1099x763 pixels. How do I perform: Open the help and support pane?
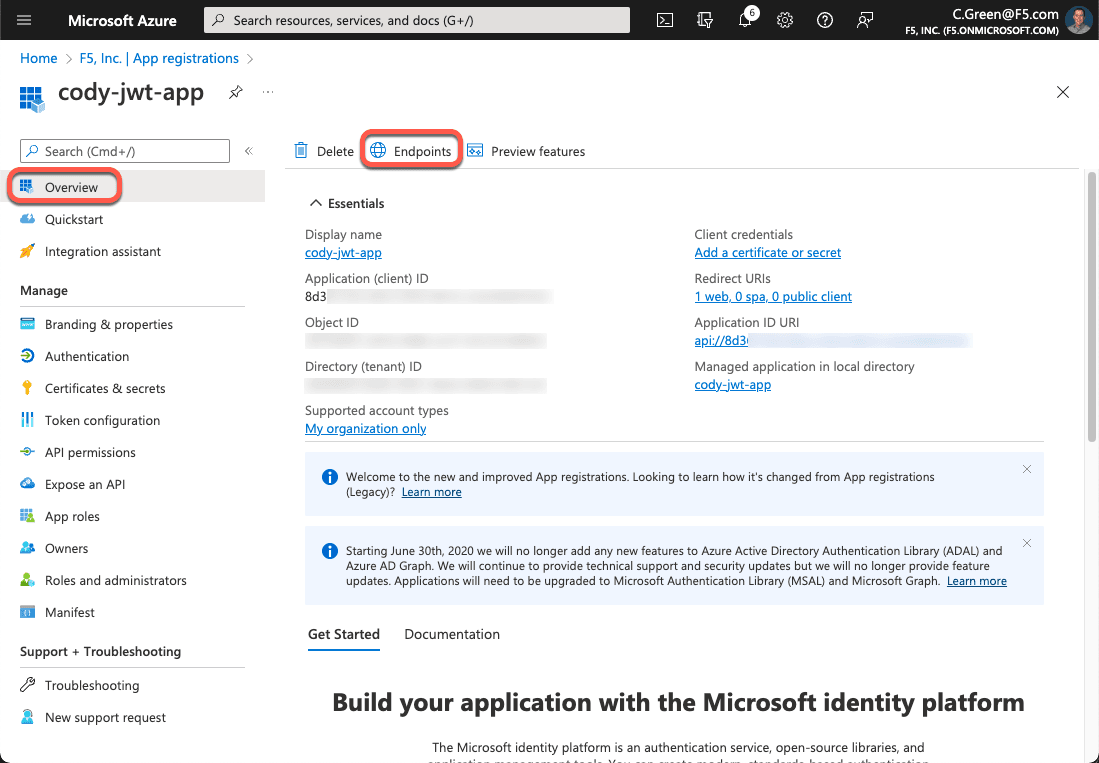coord(824,19)
